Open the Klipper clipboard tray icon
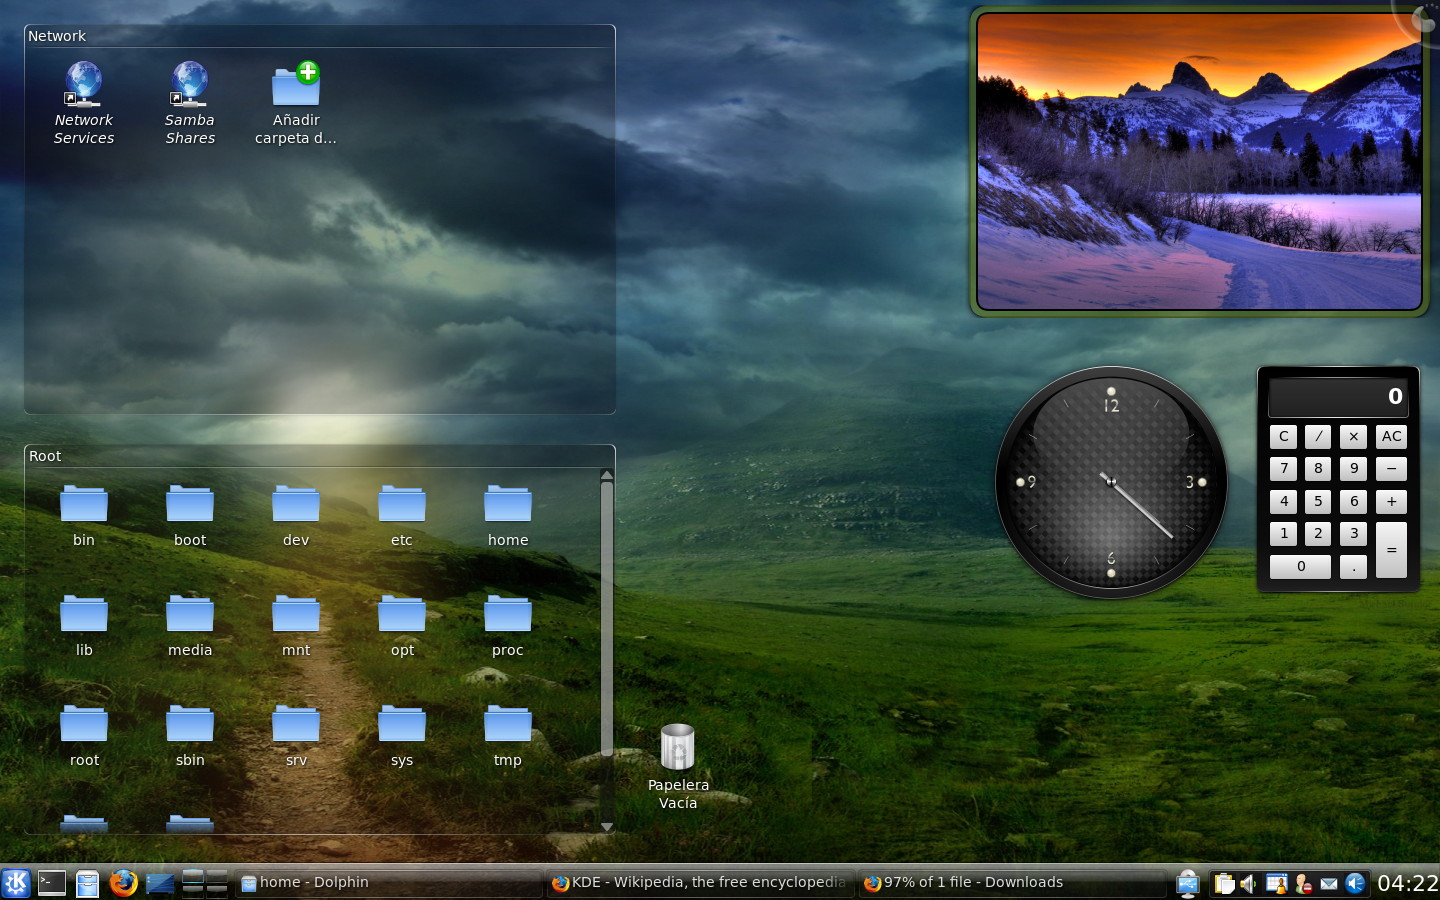This screenshot has width=1440, height=900. click(1224, 883)
